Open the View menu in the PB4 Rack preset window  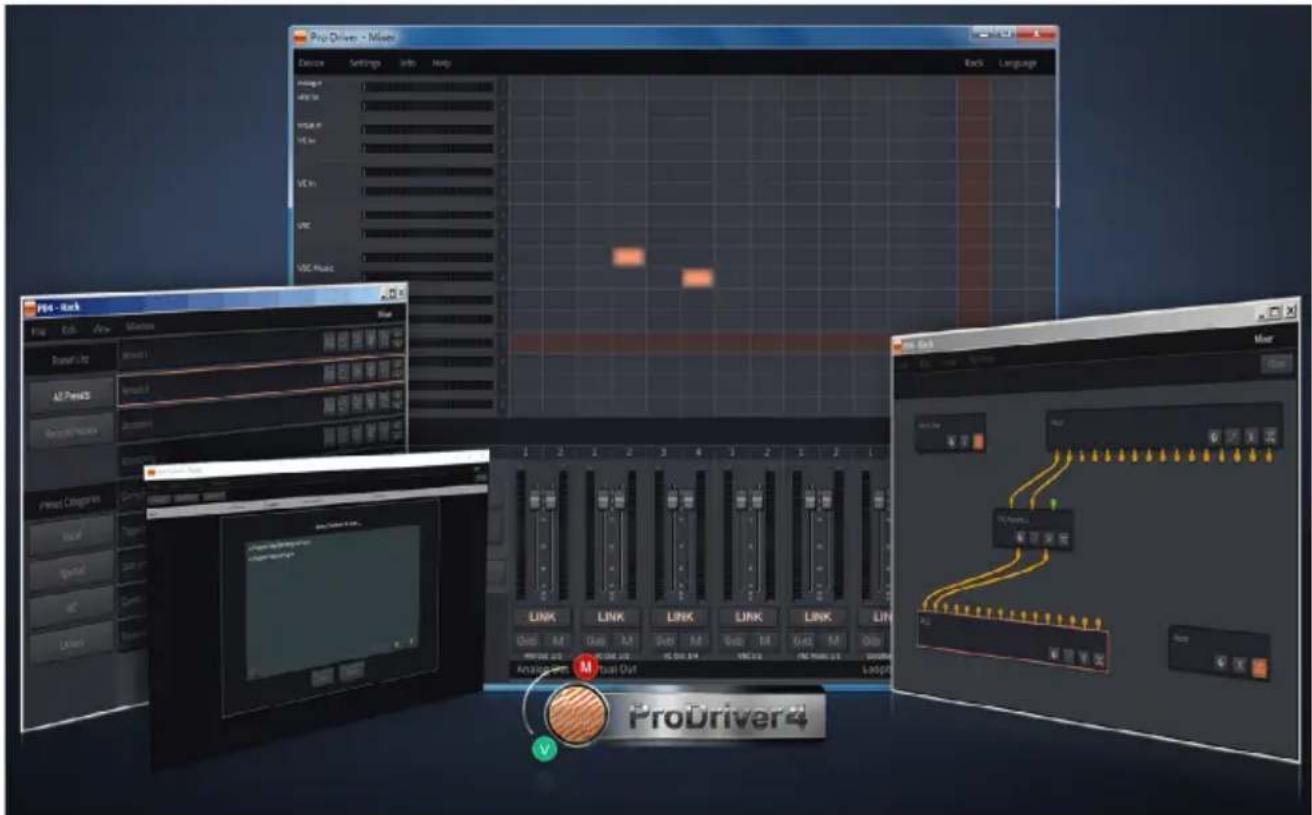tap(101, 329)
